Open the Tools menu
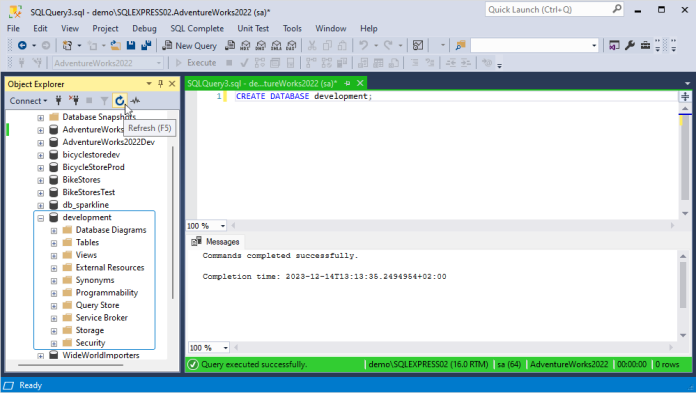696x393 pixels. click(292, 28)
